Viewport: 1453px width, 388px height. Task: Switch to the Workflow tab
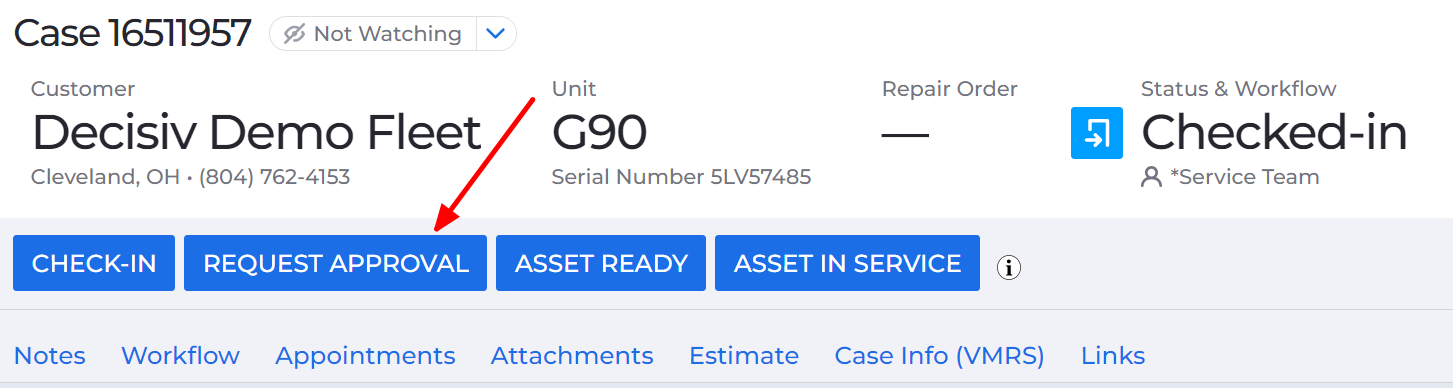180,355
